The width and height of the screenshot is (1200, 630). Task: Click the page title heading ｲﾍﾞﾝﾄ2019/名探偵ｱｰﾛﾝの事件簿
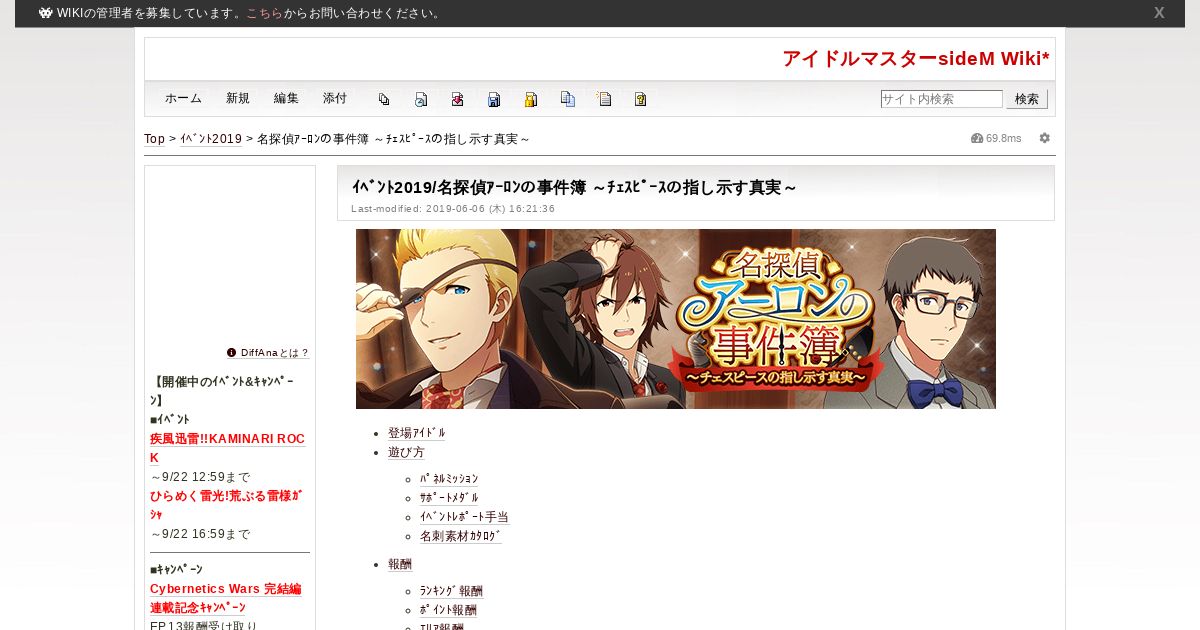tap(574, 187)
